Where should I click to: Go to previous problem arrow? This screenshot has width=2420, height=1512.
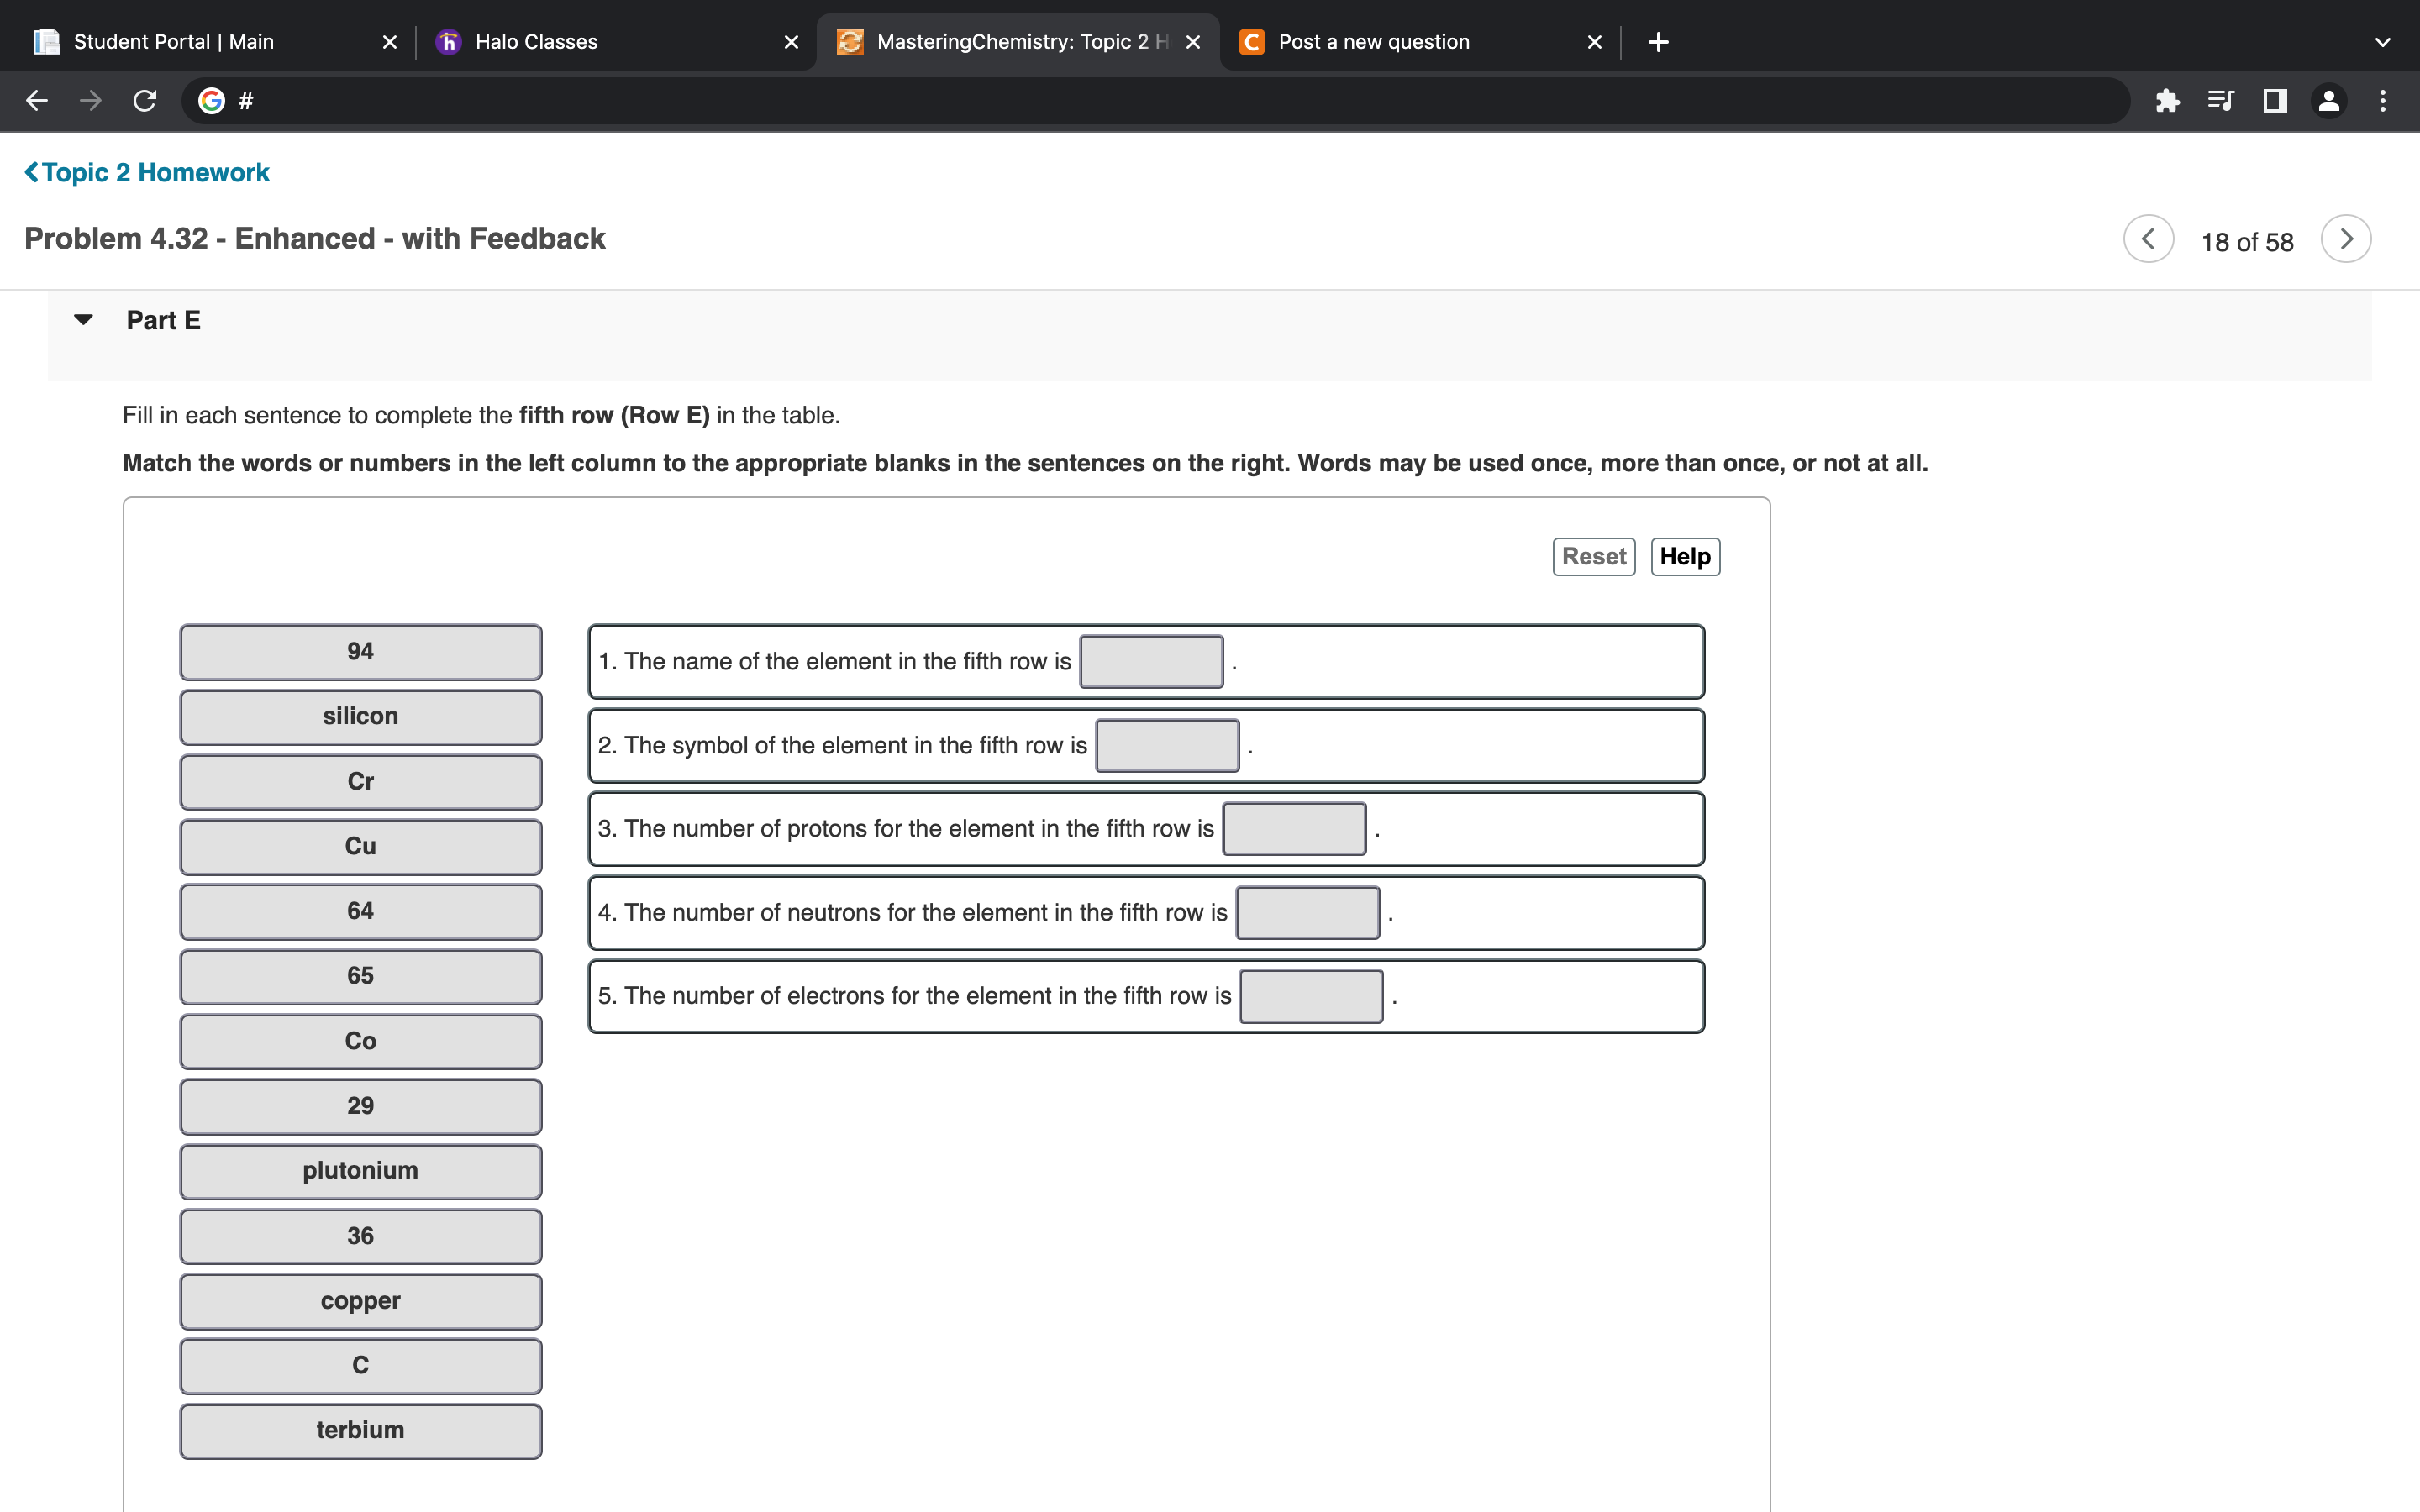[2148, 240]
